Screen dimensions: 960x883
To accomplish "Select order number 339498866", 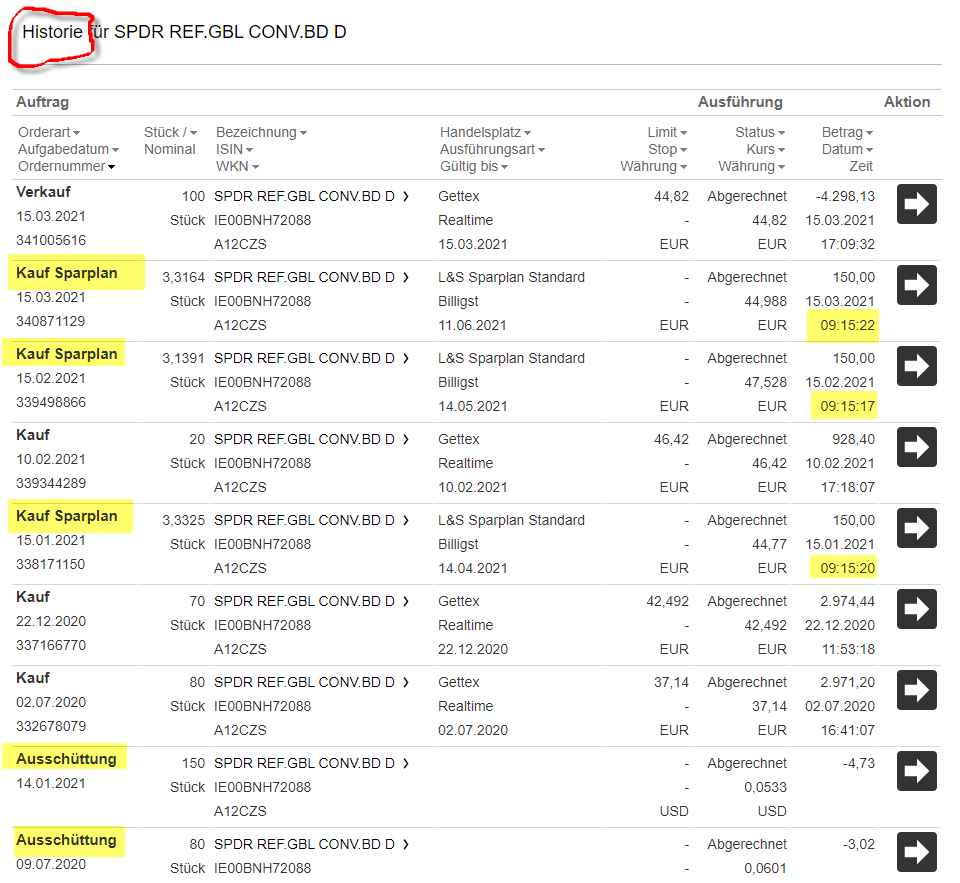I will tap(51, 402).
